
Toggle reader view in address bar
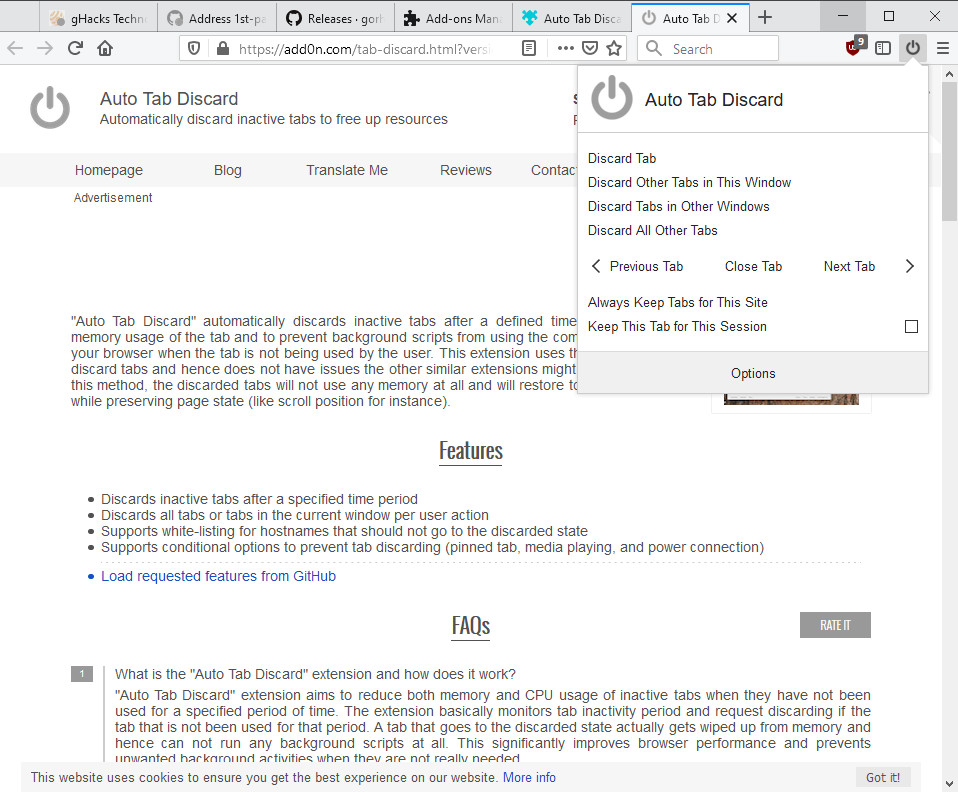pos(529,48)
